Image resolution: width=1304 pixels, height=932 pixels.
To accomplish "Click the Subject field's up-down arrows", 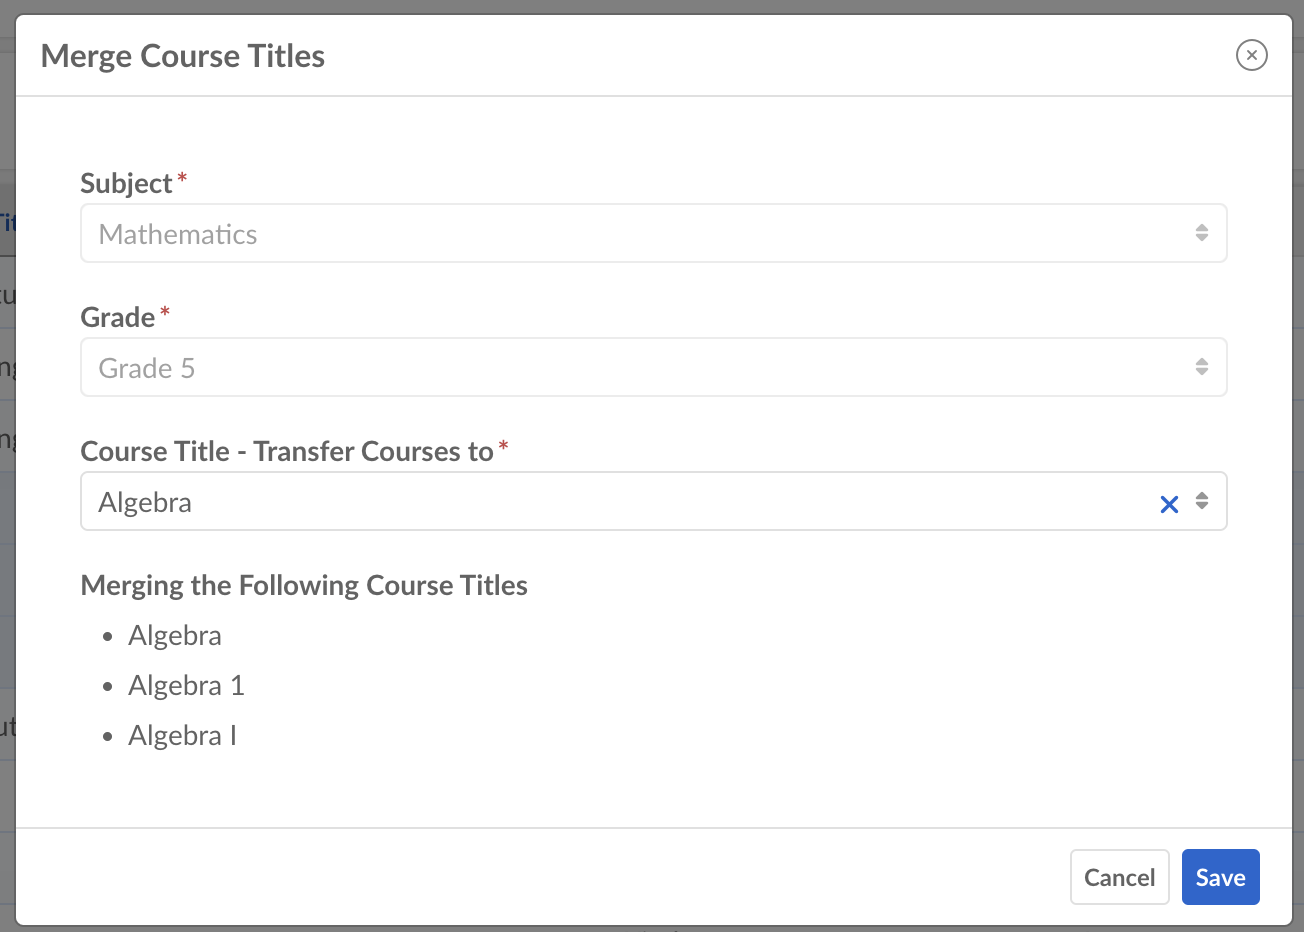I will (1202, 233).
